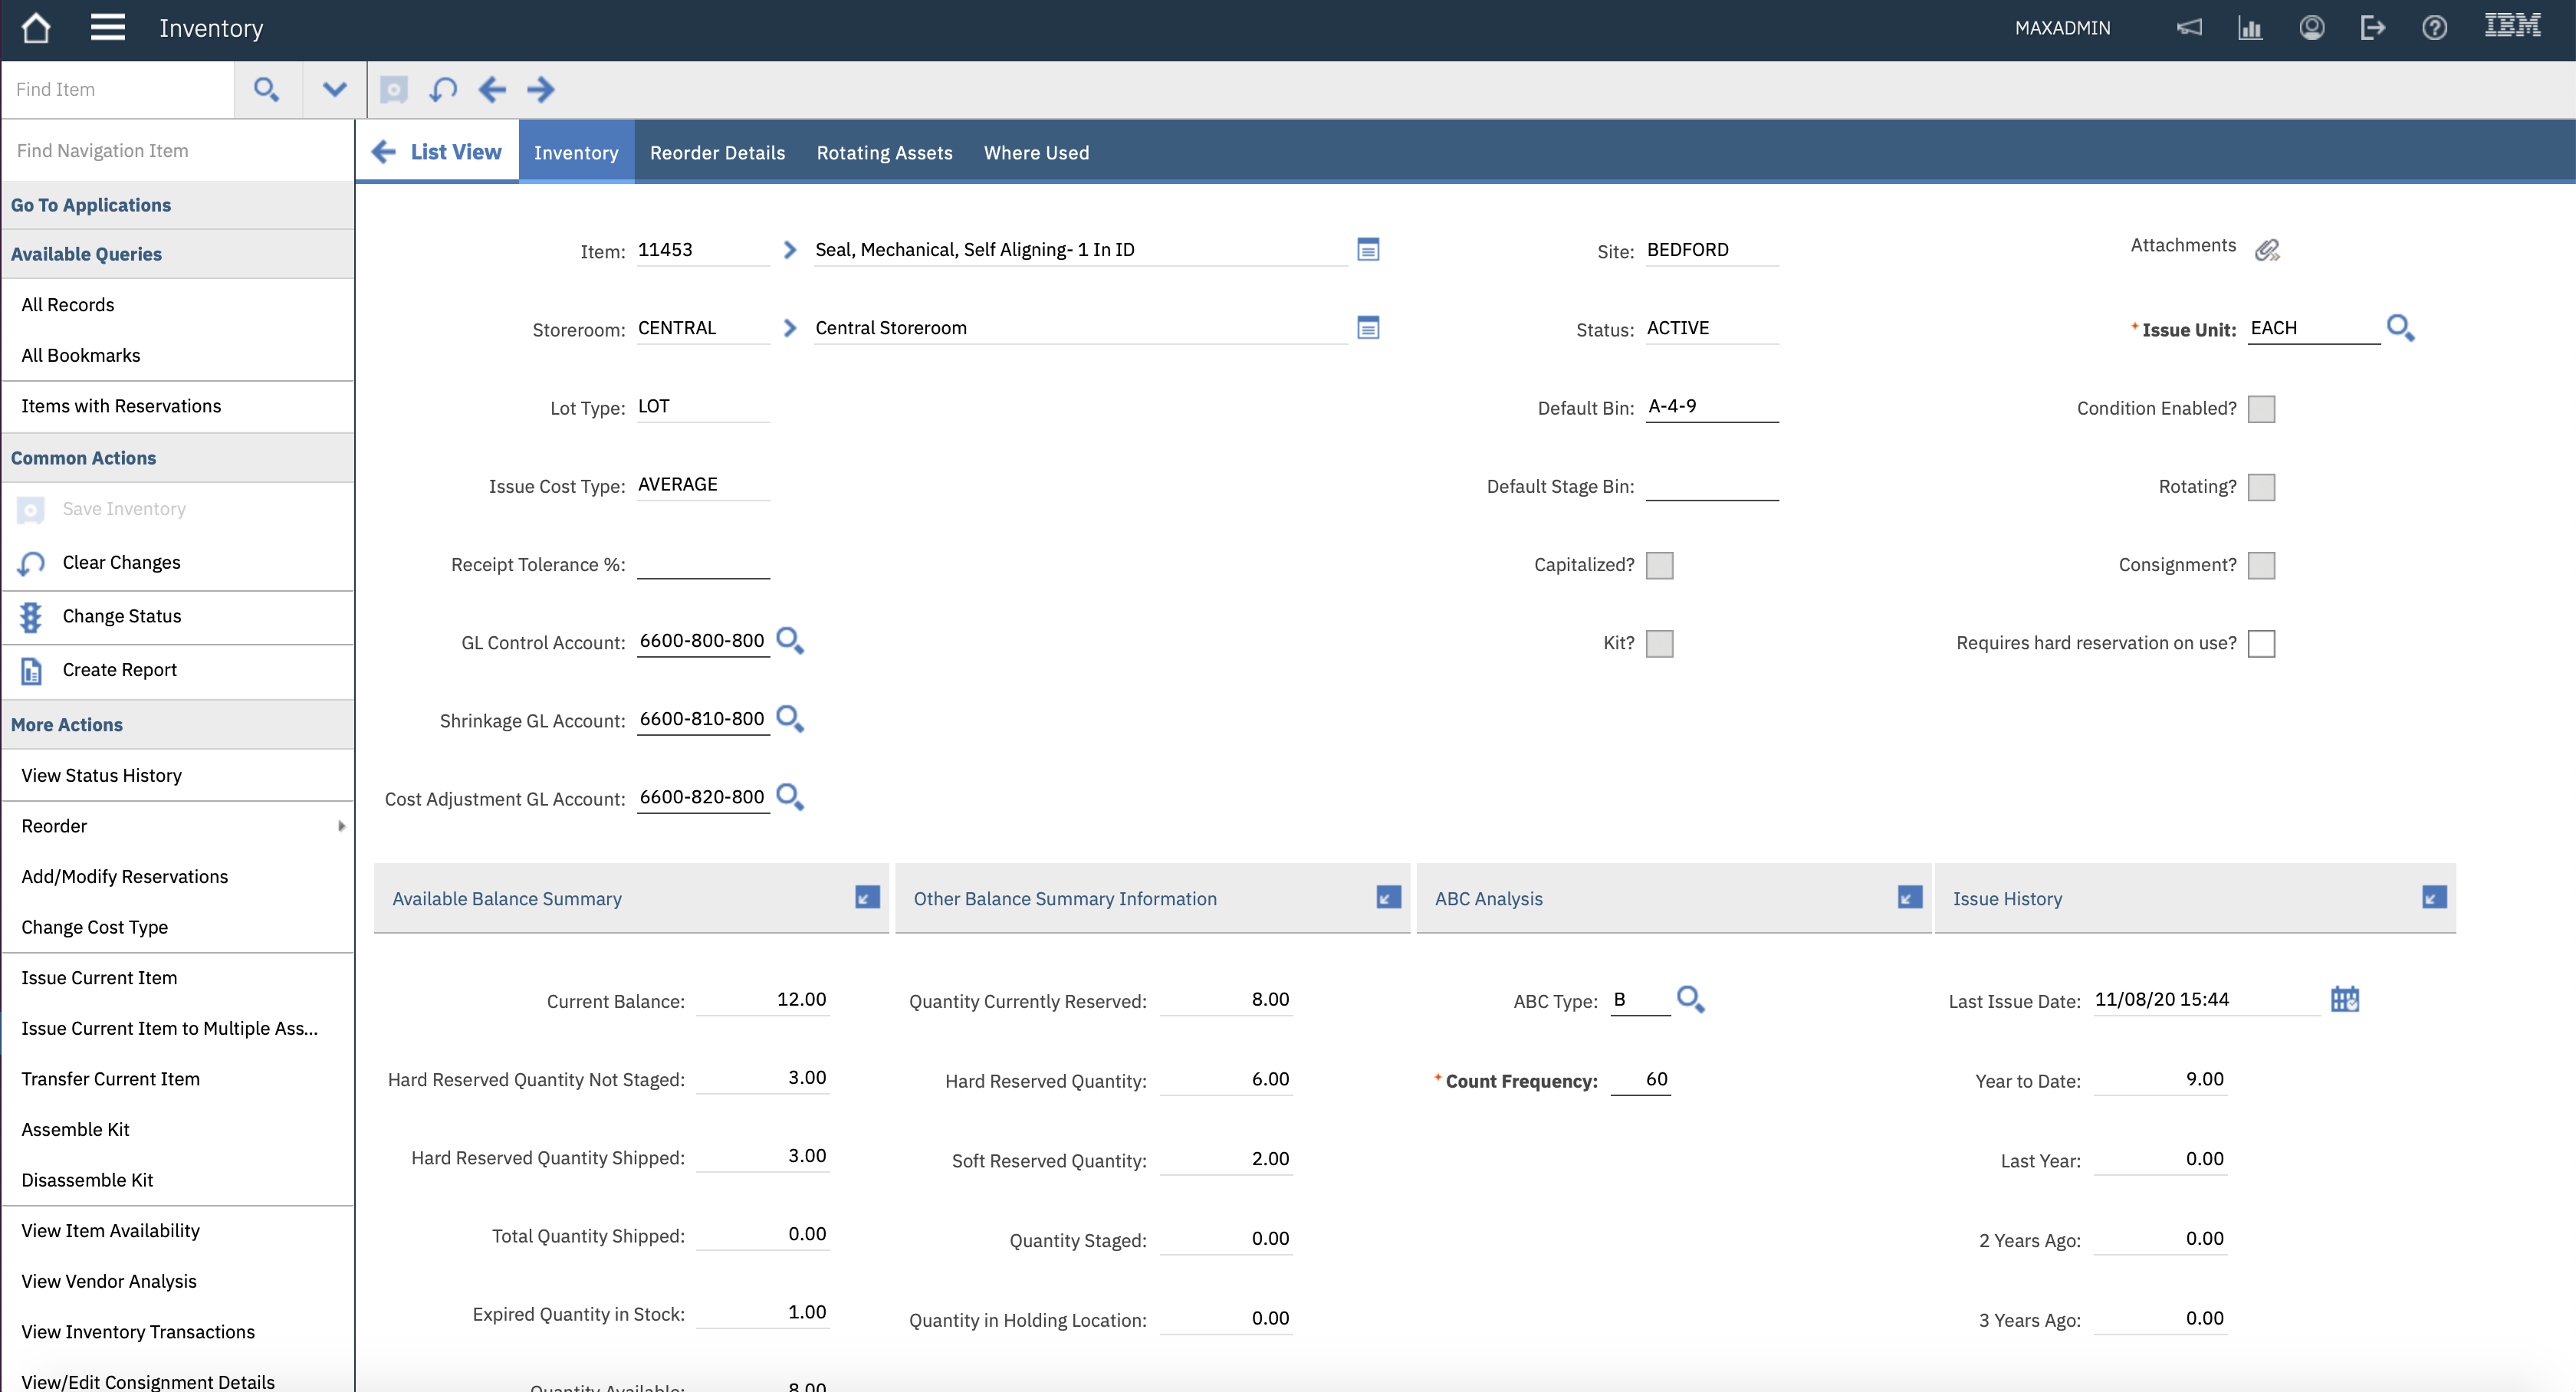Open the GL Control Account lookup magnifier
Screen dimensions: 2576x1392
click(x=790, y=641)
